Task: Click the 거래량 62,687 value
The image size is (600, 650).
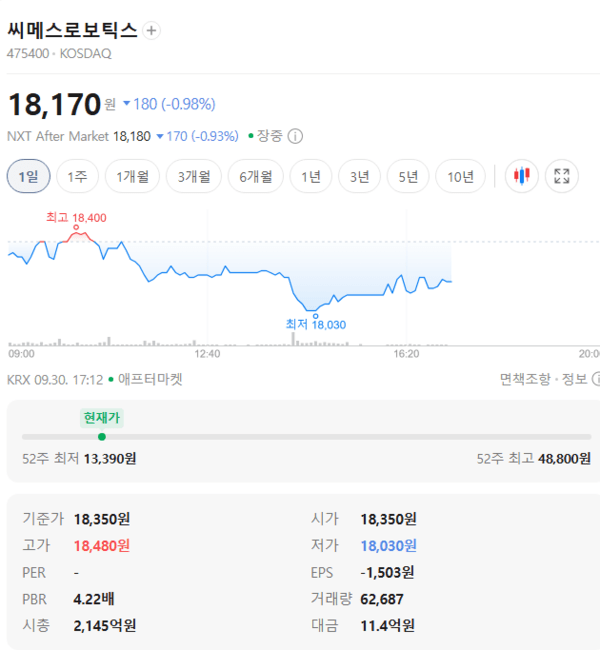Action: coord(382,599)
